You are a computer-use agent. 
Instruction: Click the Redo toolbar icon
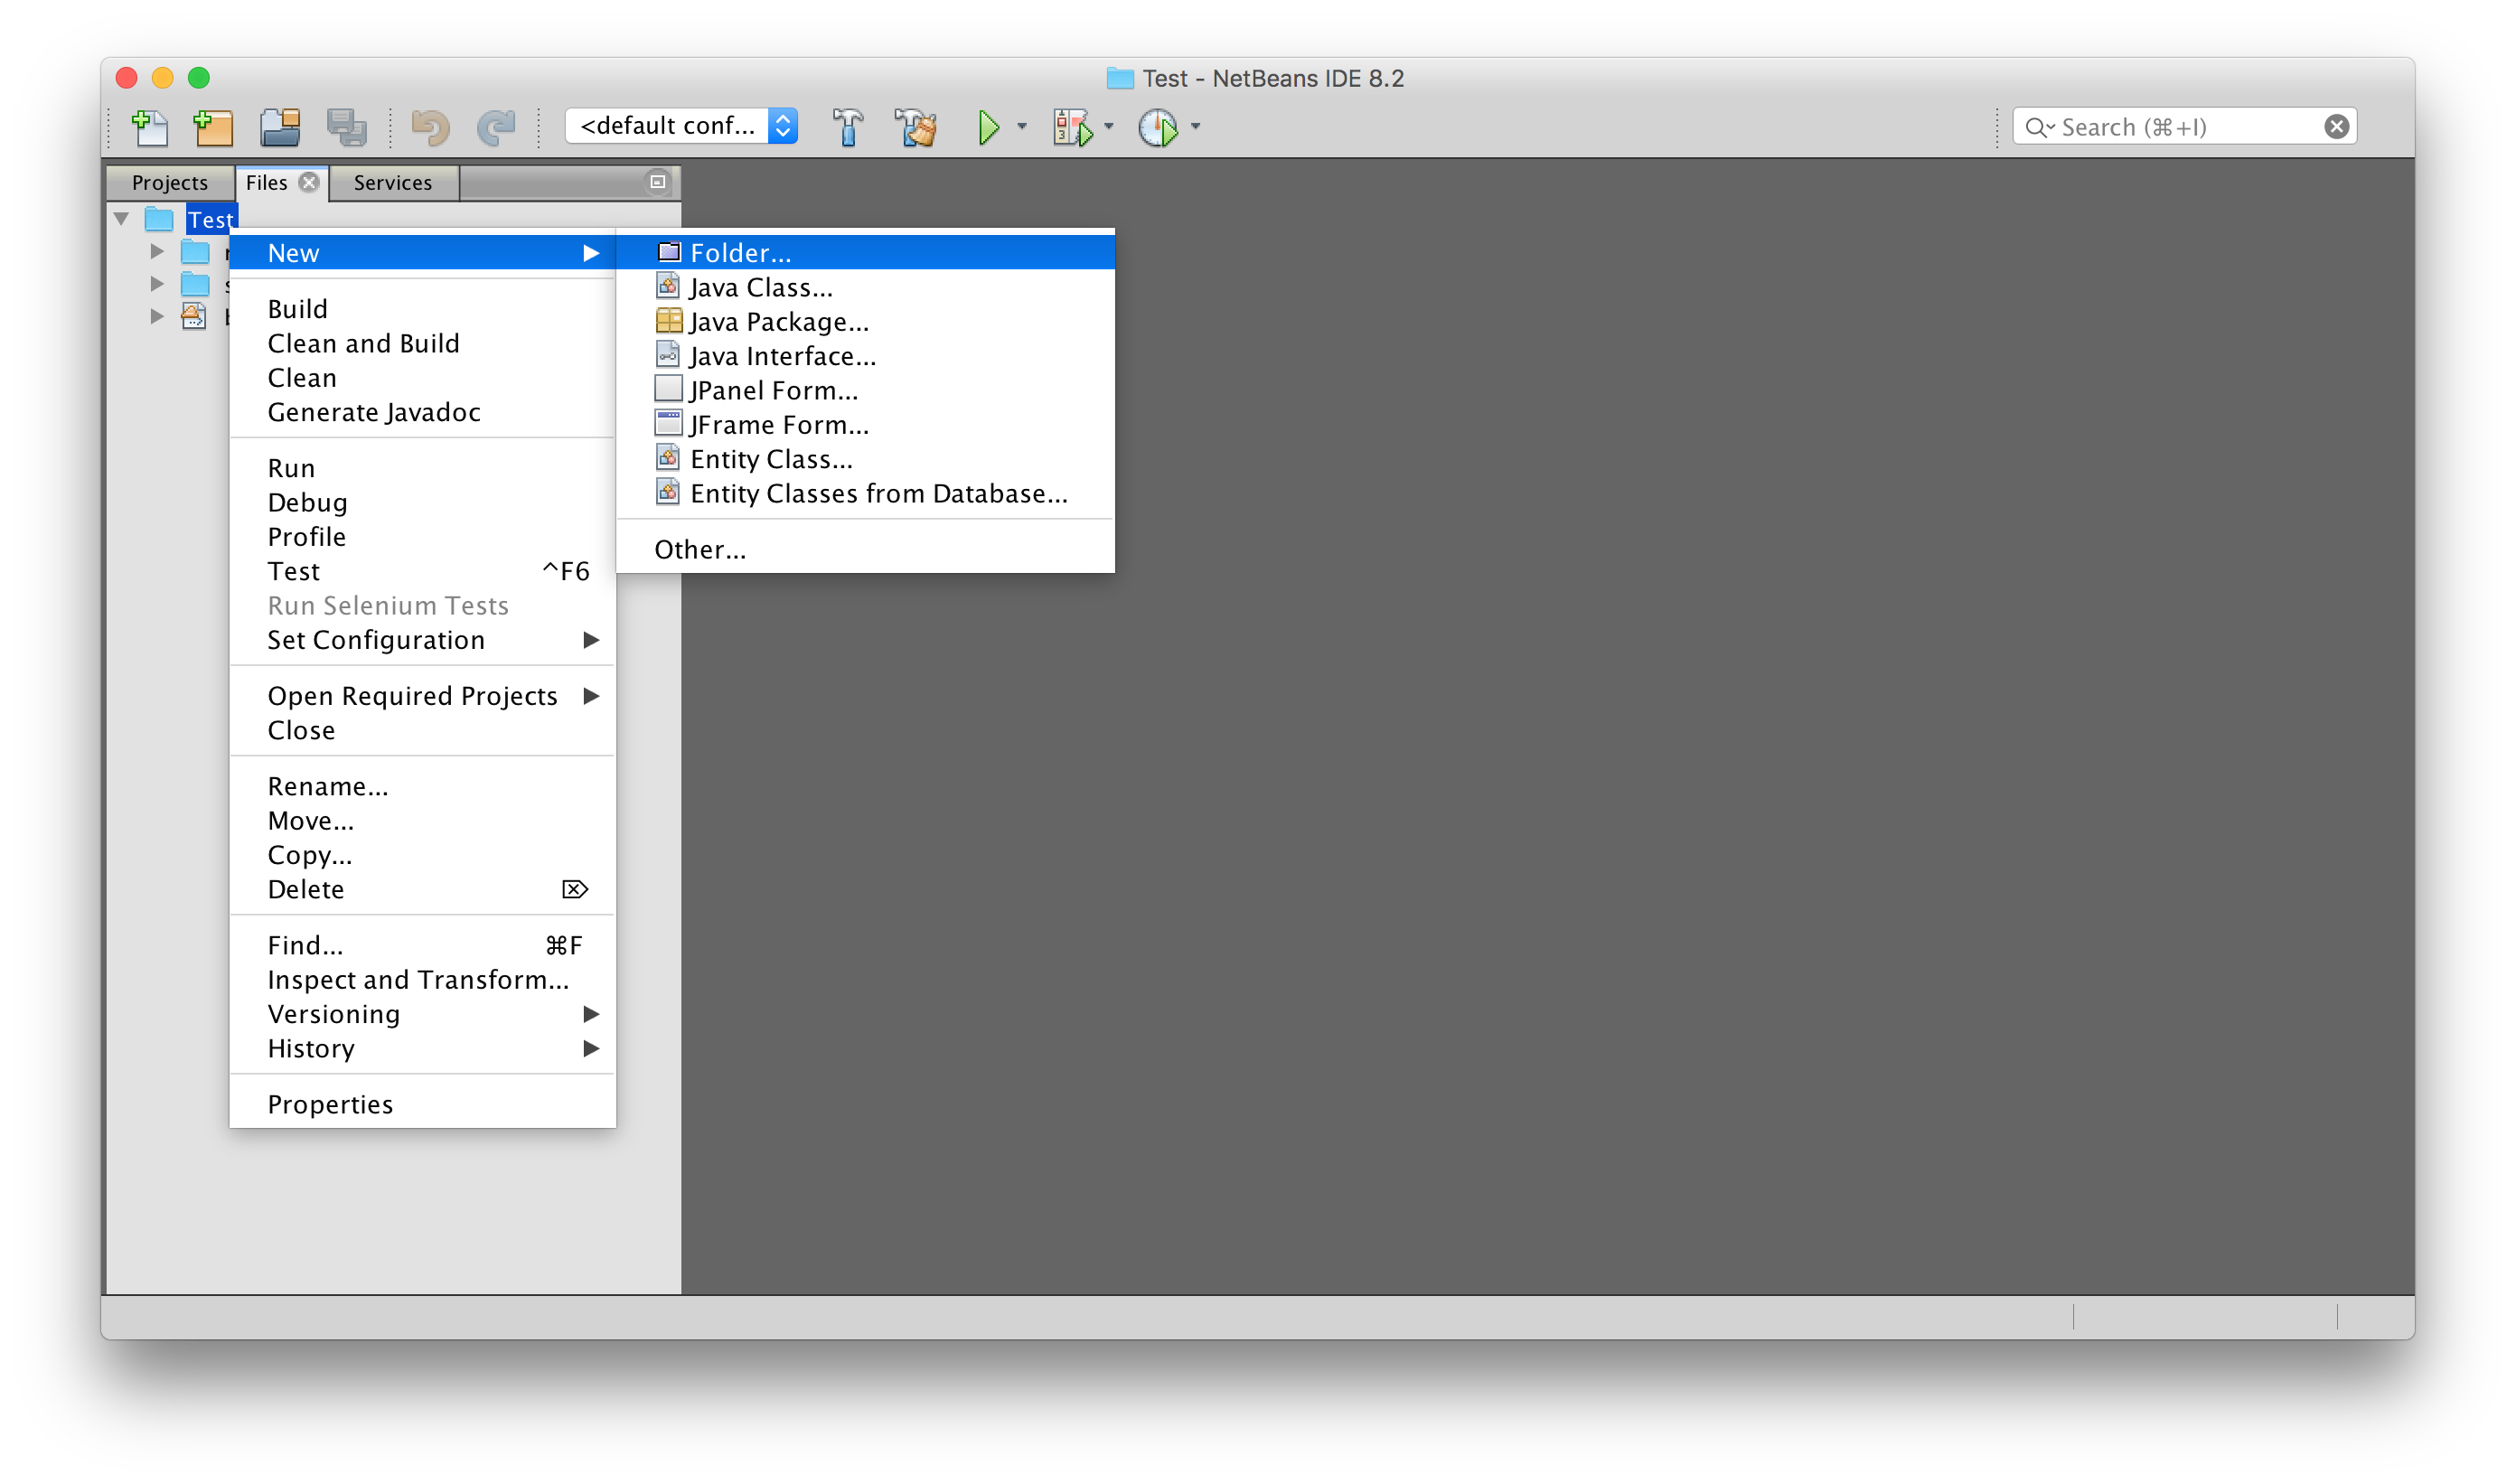point(496,127)
